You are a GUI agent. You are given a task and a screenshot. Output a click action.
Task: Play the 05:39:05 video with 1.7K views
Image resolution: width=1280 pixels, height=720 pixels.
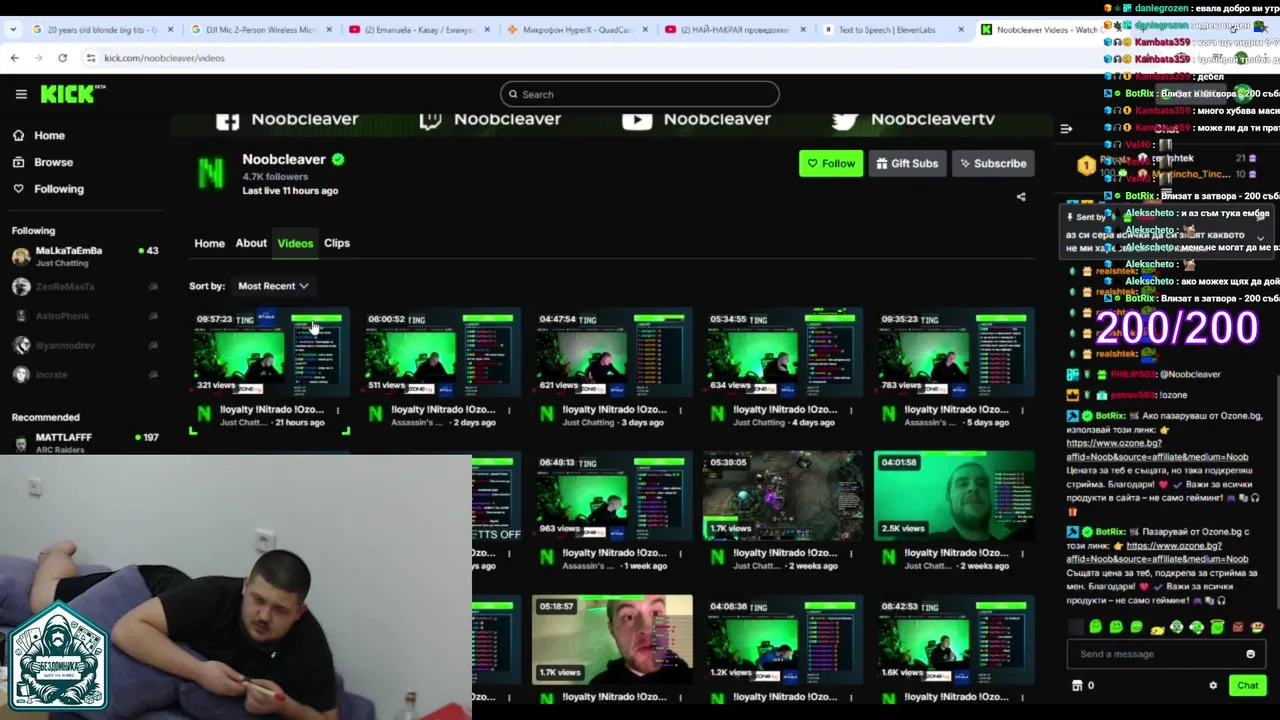click(783, 496)
